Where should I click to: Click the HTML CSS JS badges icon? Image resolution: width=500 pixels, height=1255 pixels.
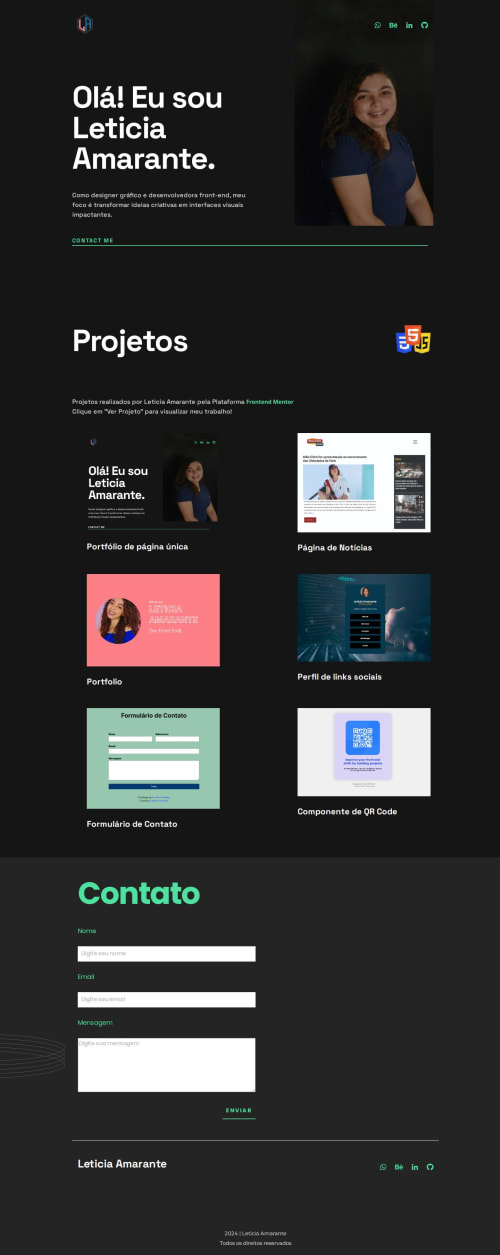pyautogui.click(x=414, y=340)
